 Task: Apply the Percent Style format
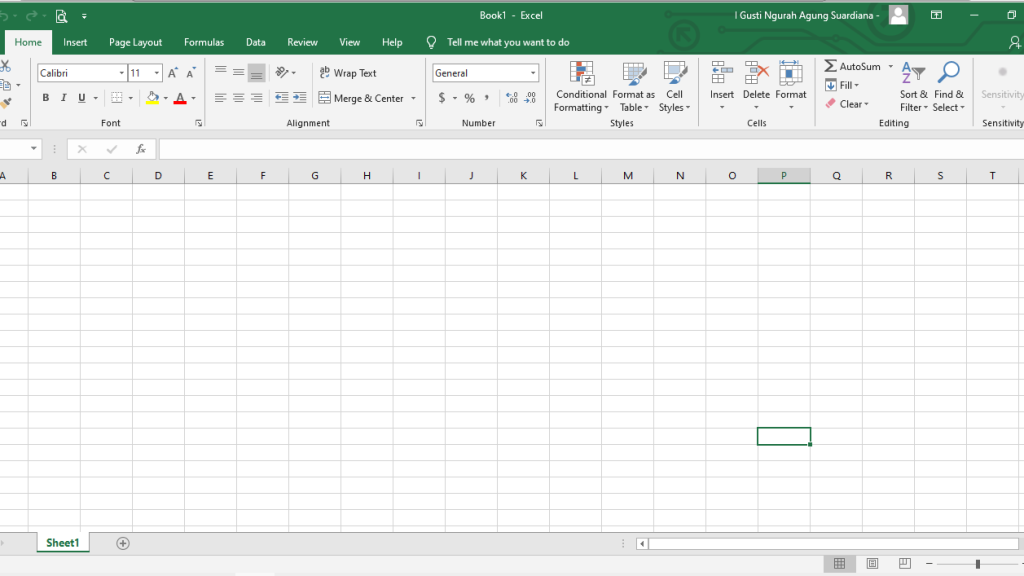[468, 97]
